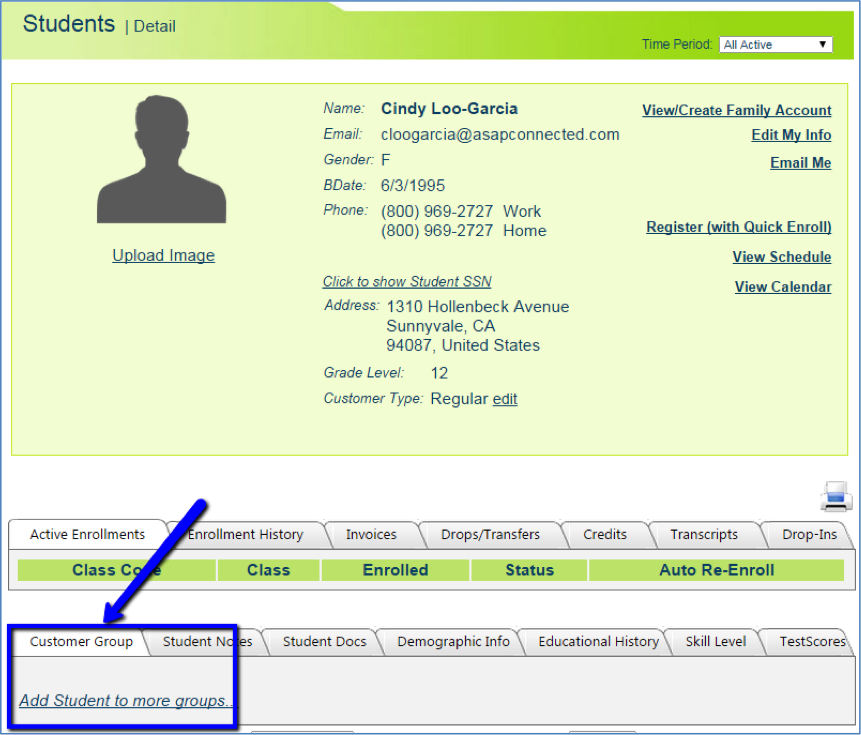Switch to the Invoices tab
This screenshot has height=735, width=861.
[x=371, y=534]
